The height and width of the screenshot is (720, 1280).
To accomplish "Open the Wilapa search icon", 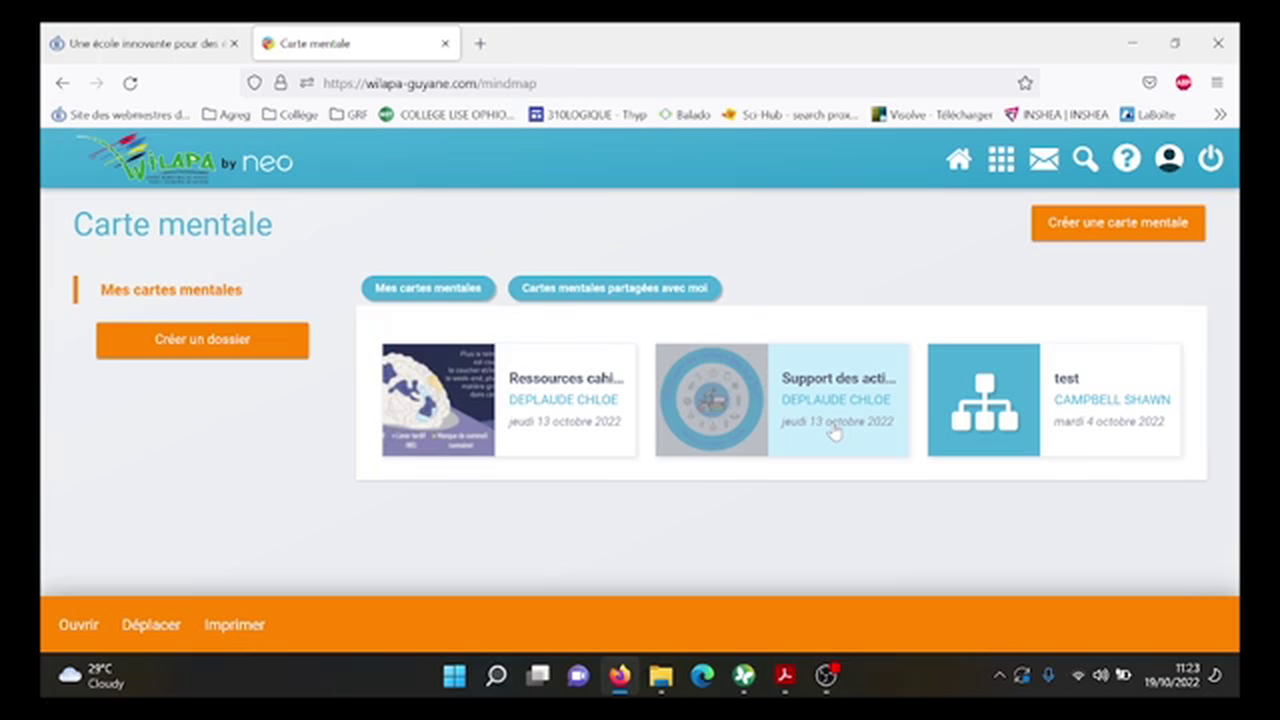I will [1085, 159].
